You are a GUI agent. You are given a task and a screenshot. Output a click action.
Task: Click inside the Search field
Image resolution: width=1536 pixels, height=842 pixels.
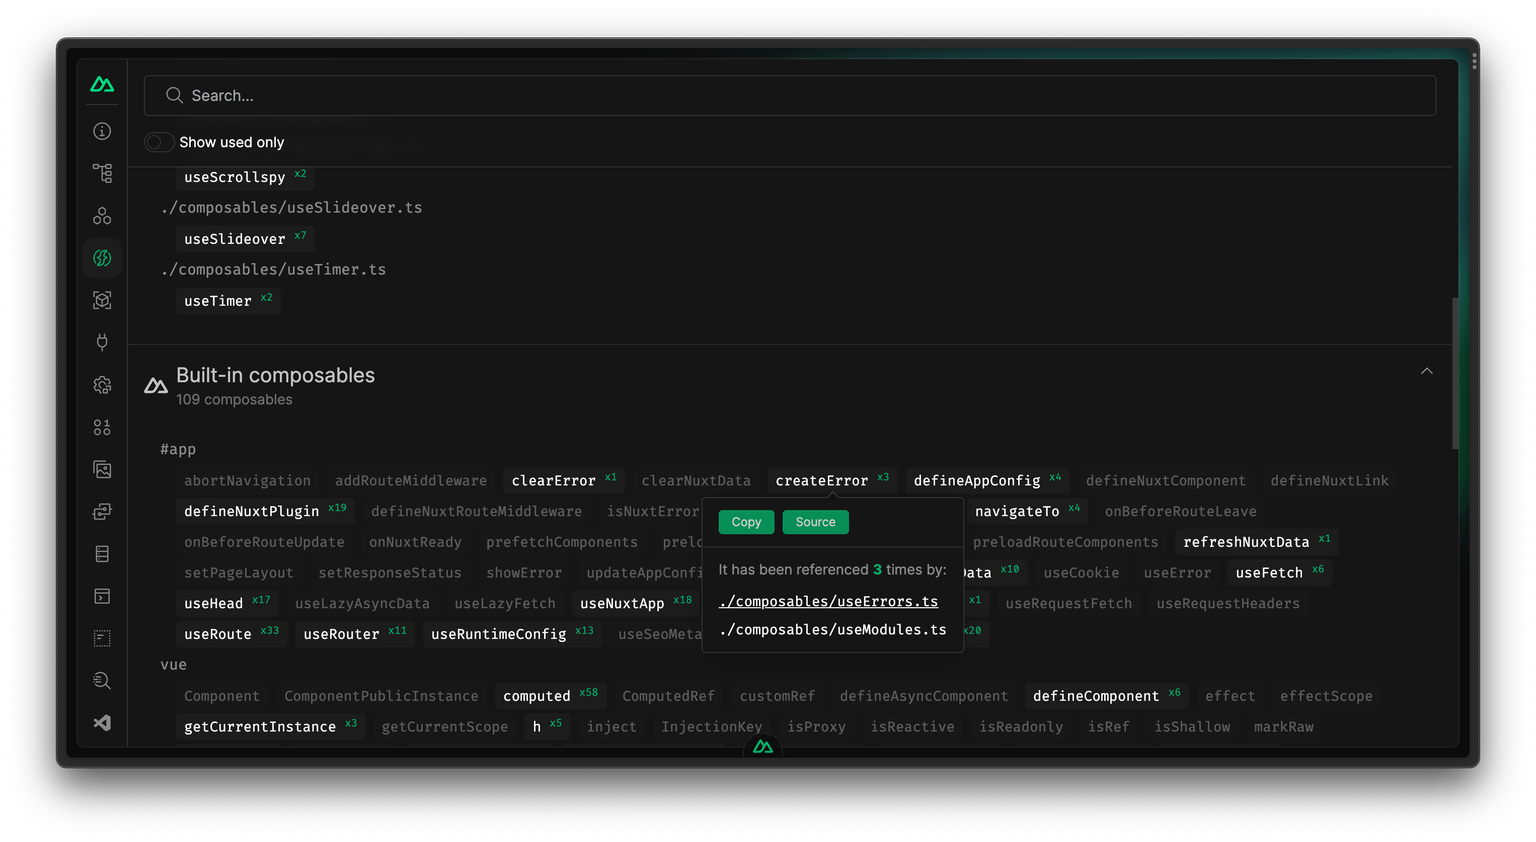[x=400, y=95]
